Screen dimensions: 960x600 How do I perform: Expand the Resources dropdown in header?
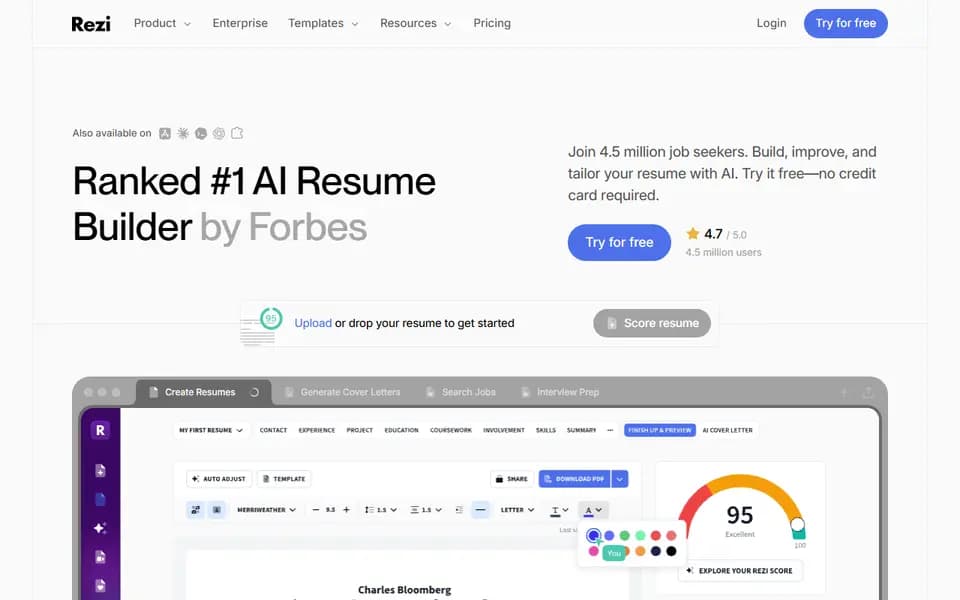tap(416, 23)
